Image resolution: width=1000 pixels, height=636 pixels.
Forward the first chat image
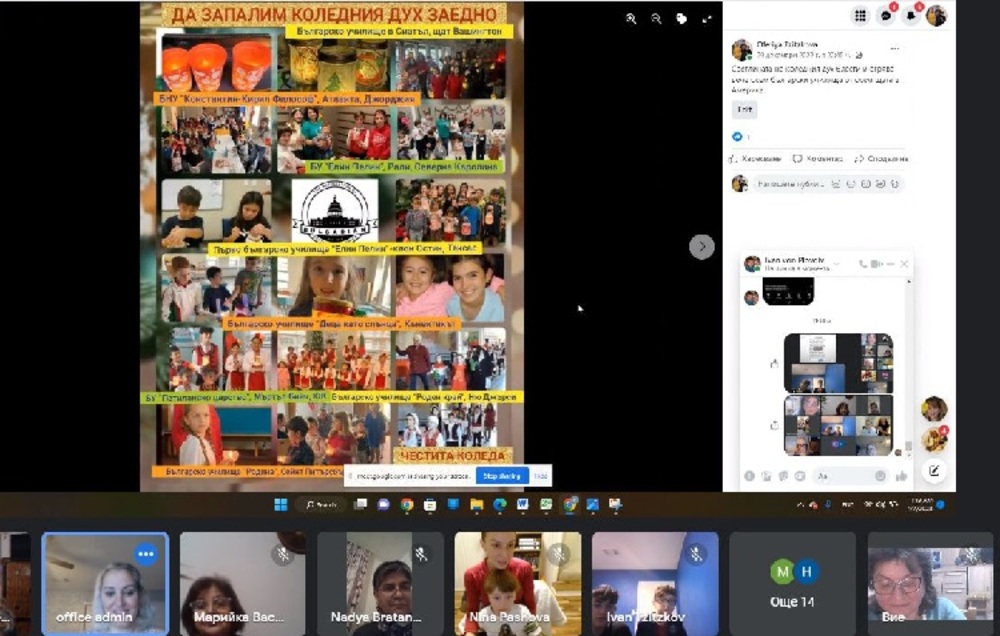(x=774, y=364)
